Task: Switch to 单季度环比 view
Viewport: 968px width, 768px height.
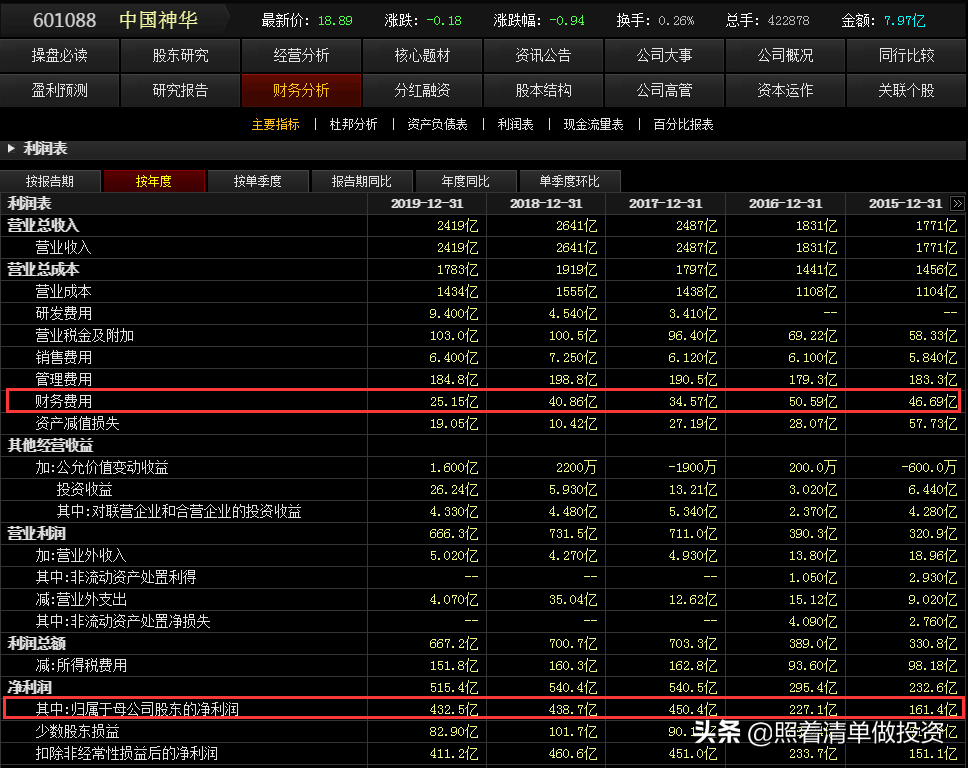Action: [569, 181]
